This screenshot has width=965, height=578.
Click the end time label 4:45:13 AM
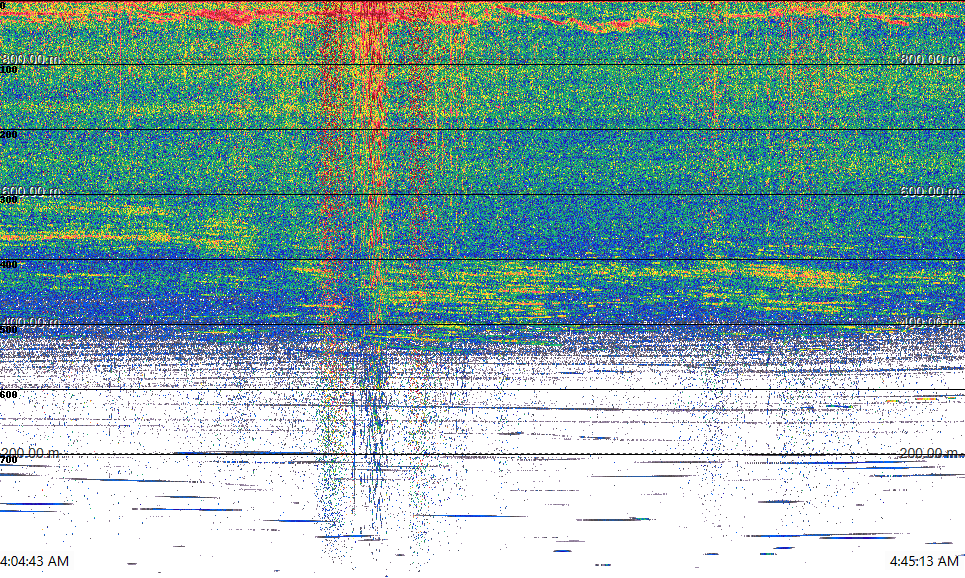click(x=924, y=561)
